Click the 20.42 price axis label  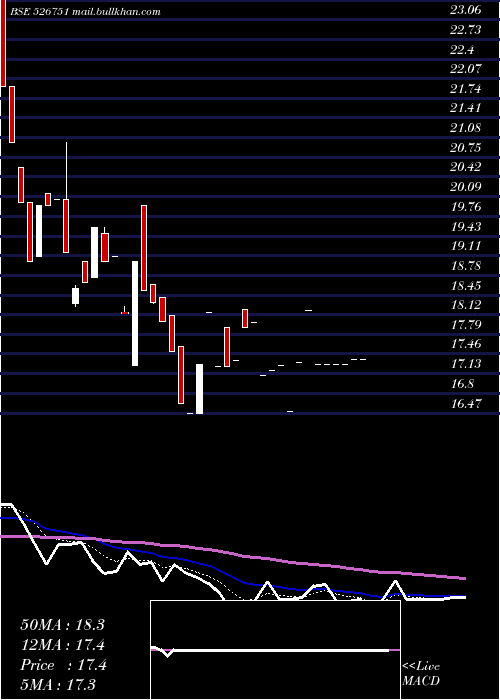coord(466,167)
